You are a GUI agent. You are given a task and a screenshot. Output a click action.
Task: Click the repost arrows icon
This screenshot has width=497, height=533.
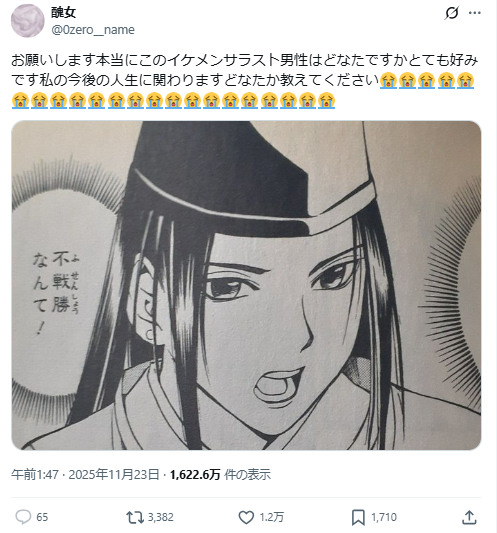(135, 517)
